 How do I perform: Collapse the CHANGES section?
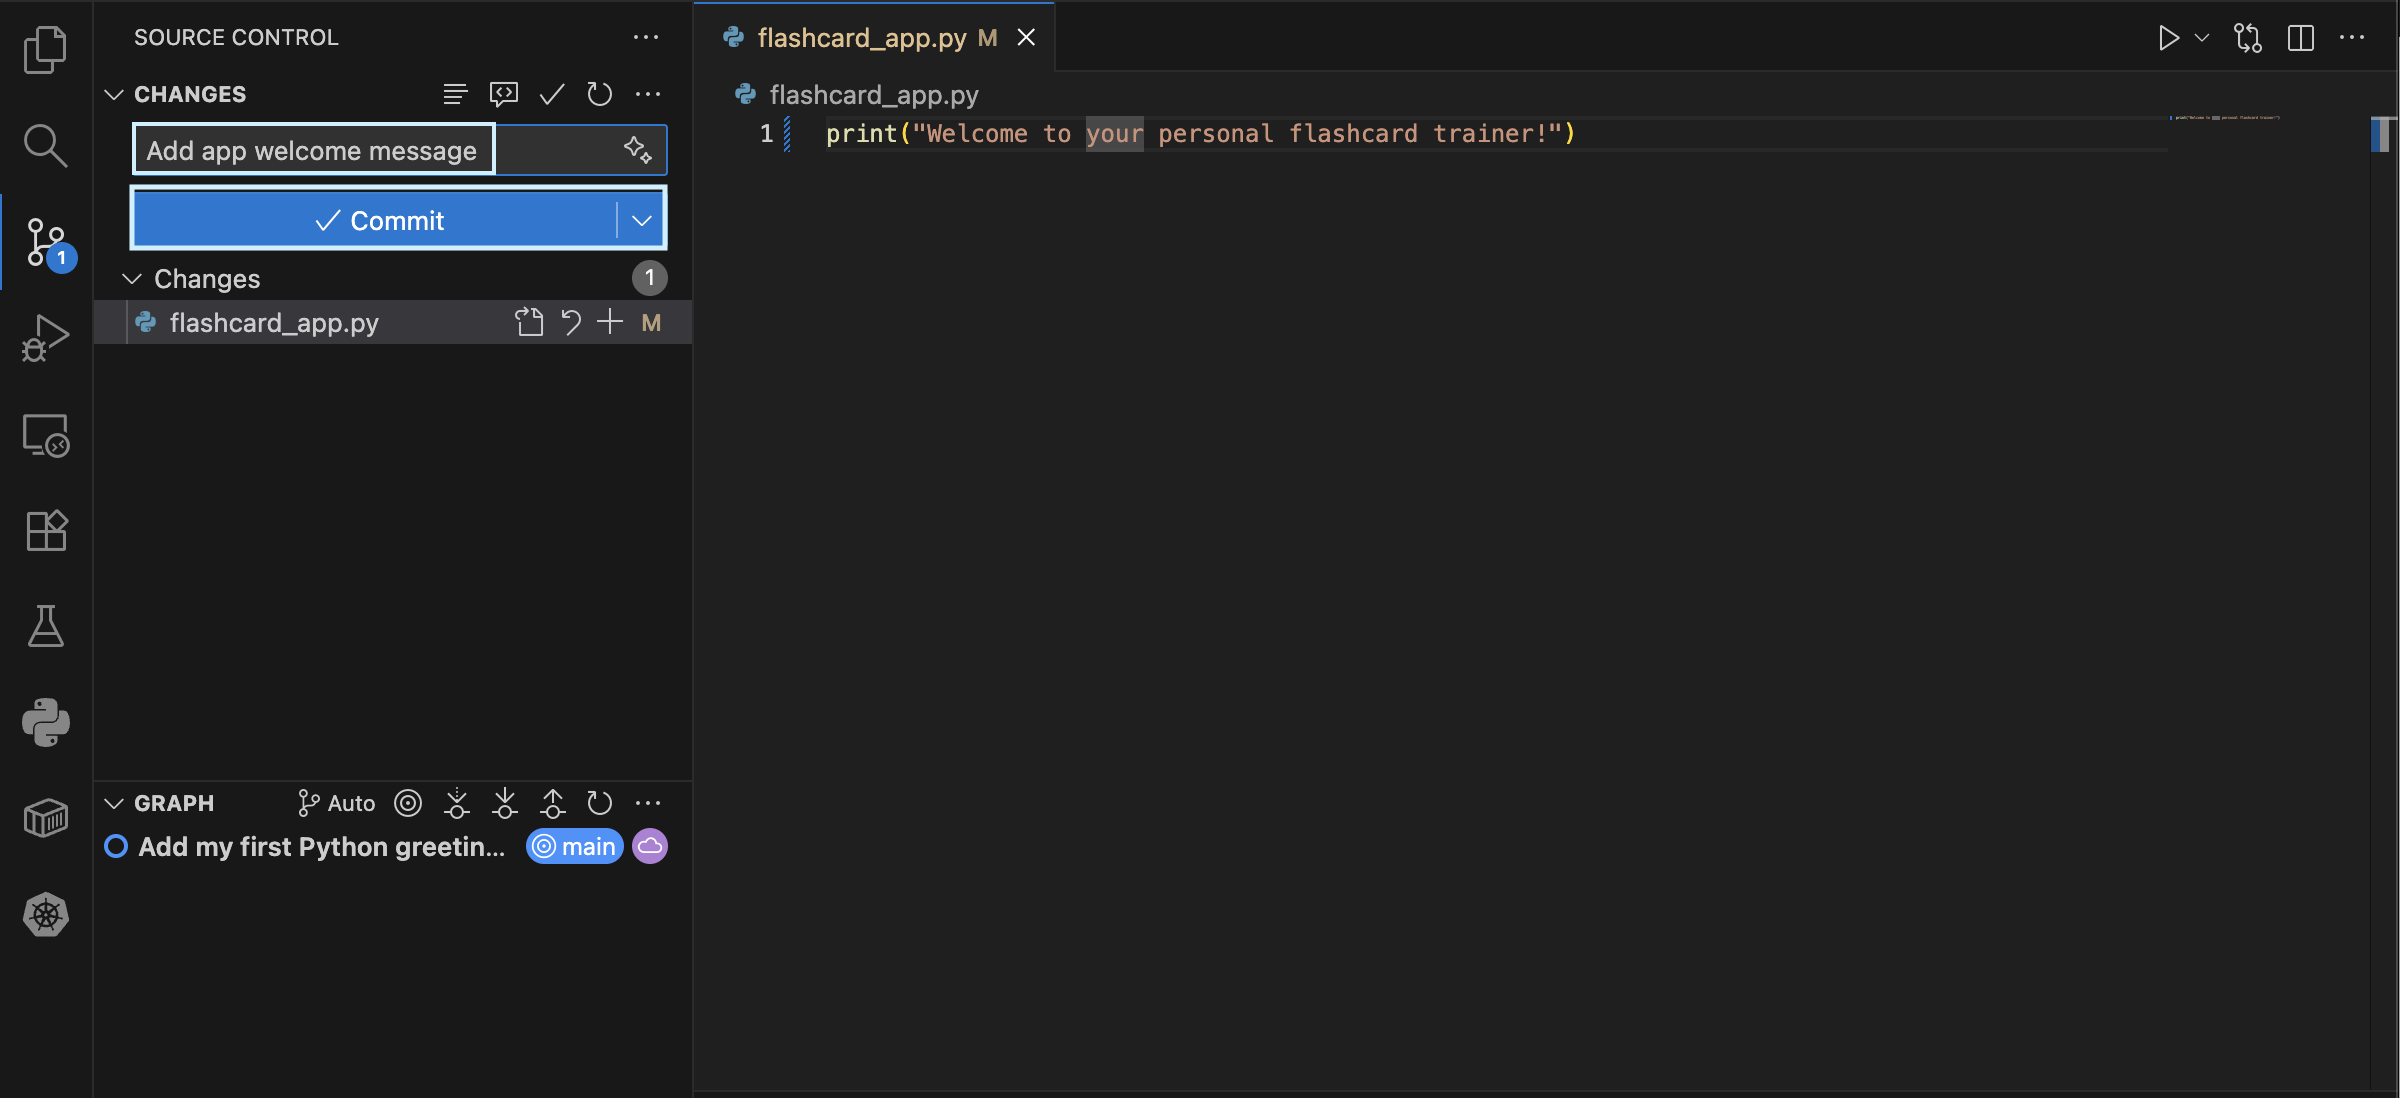(114, 94)
